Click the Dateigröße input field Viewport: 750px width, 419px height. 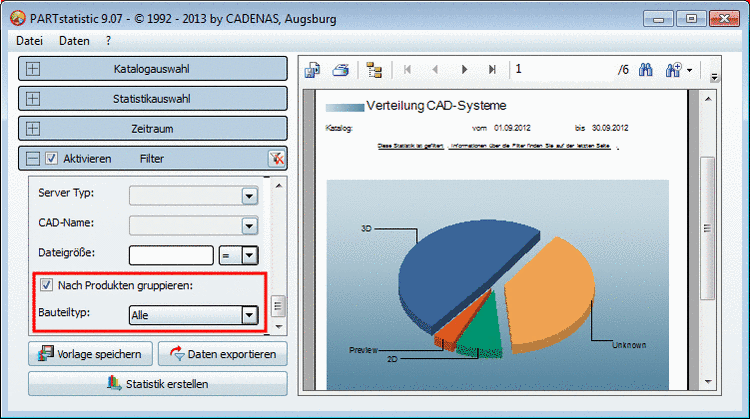point(171,255)
